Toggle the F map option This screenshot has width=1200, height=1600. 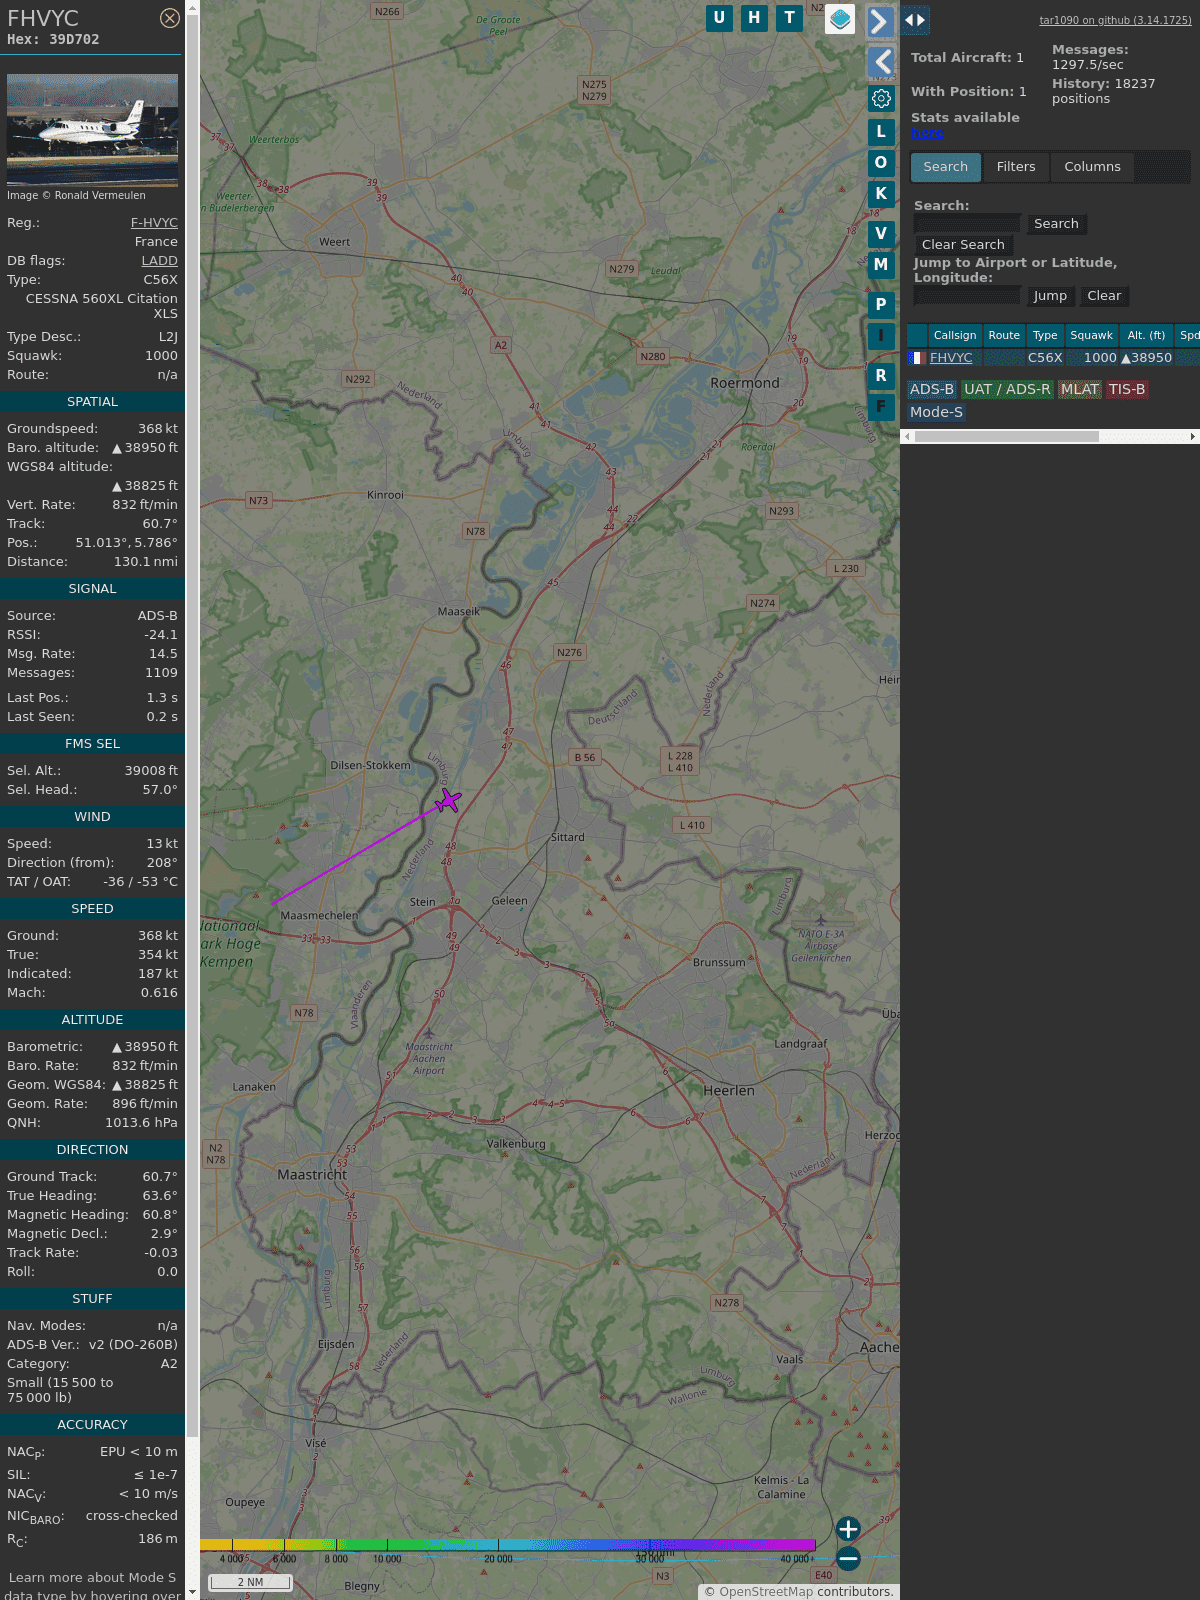click(881, 407)
